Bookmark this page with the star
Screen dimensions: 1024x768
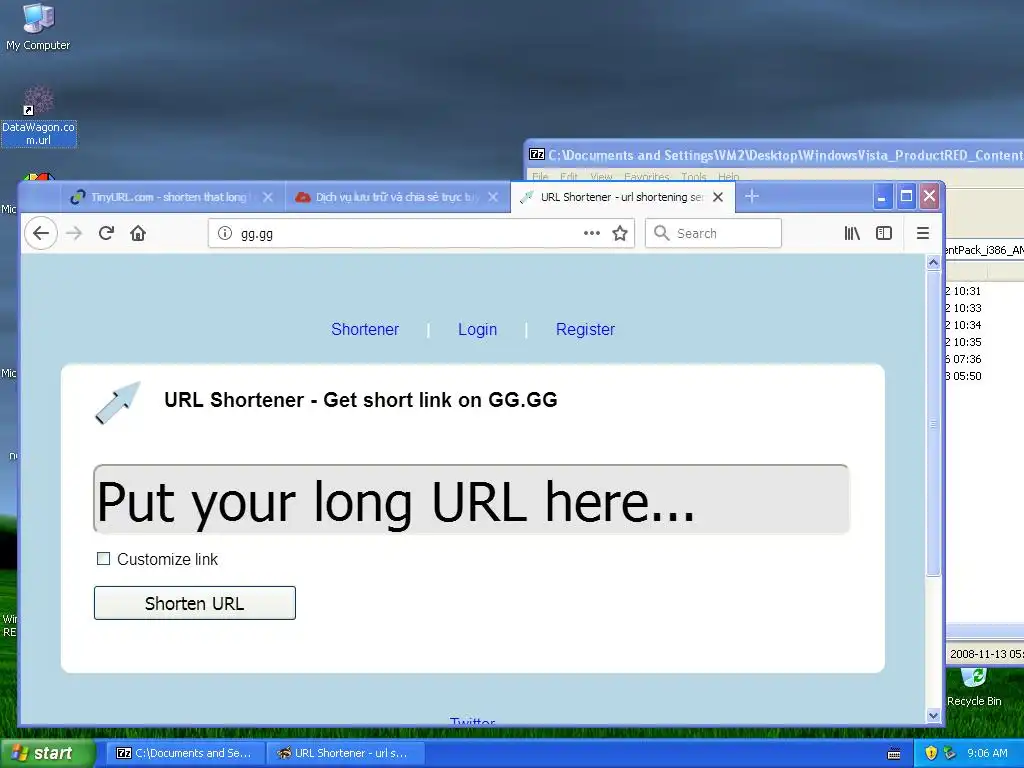(x=620, y=233)
